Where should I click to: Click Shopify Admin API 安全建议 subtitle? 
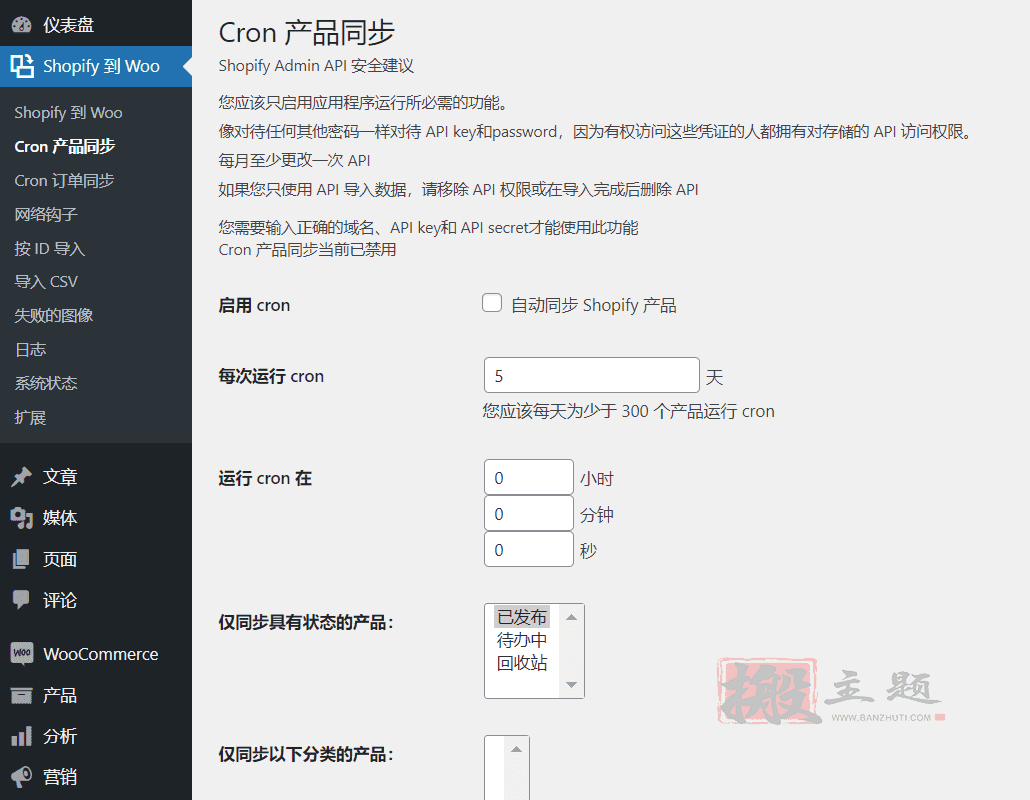click(316, 66)
